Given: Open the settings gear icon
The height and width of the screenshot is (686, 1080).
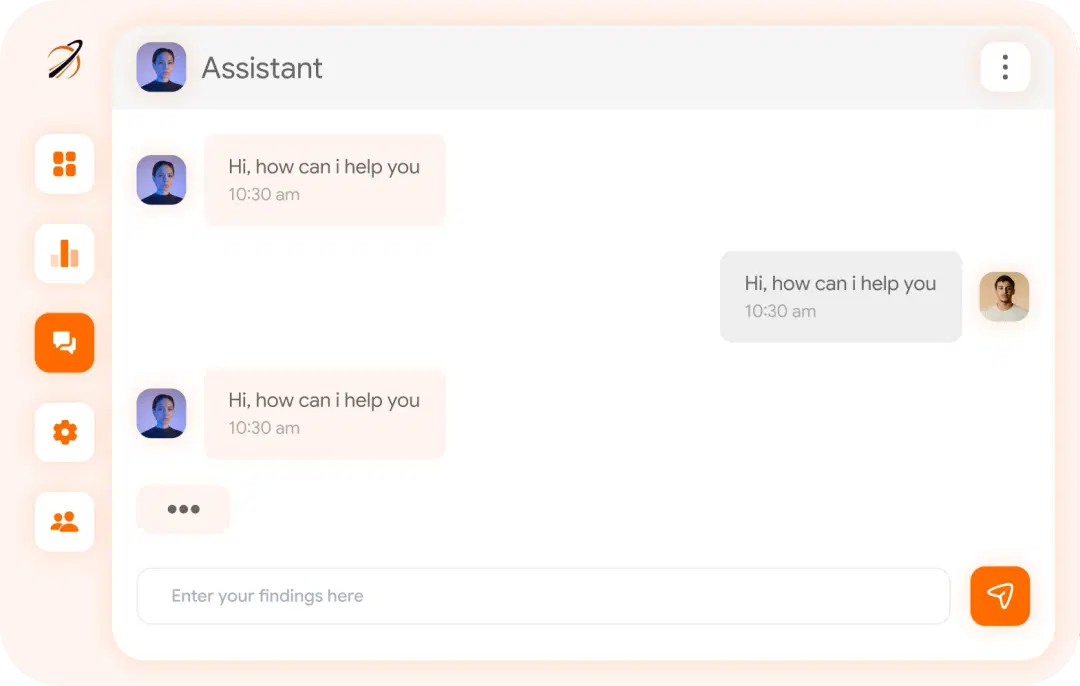Looking at the screenshot, I should point(64,433).
